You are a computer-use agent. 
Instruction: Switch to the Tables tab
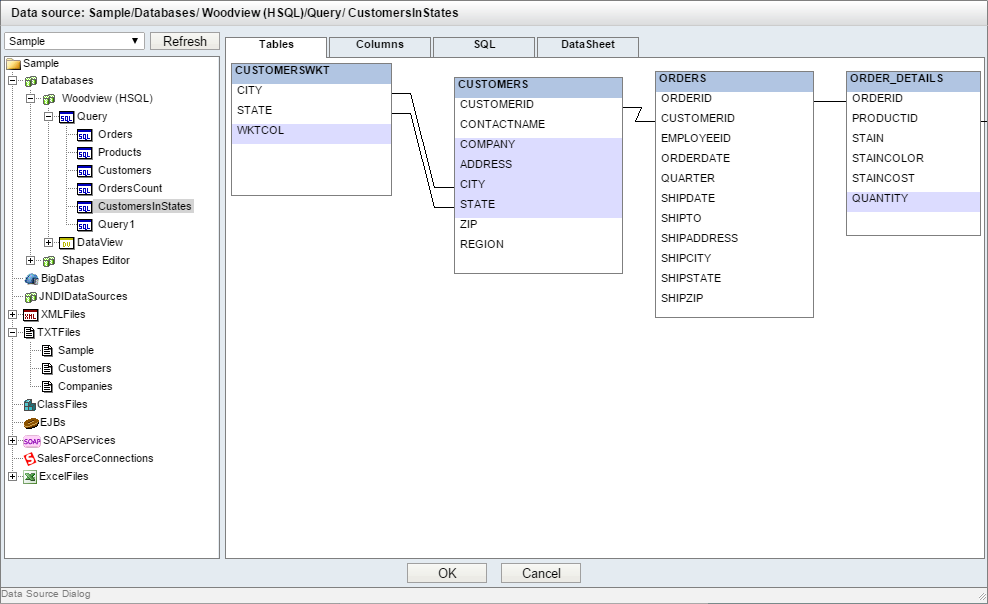pos(276,45)
